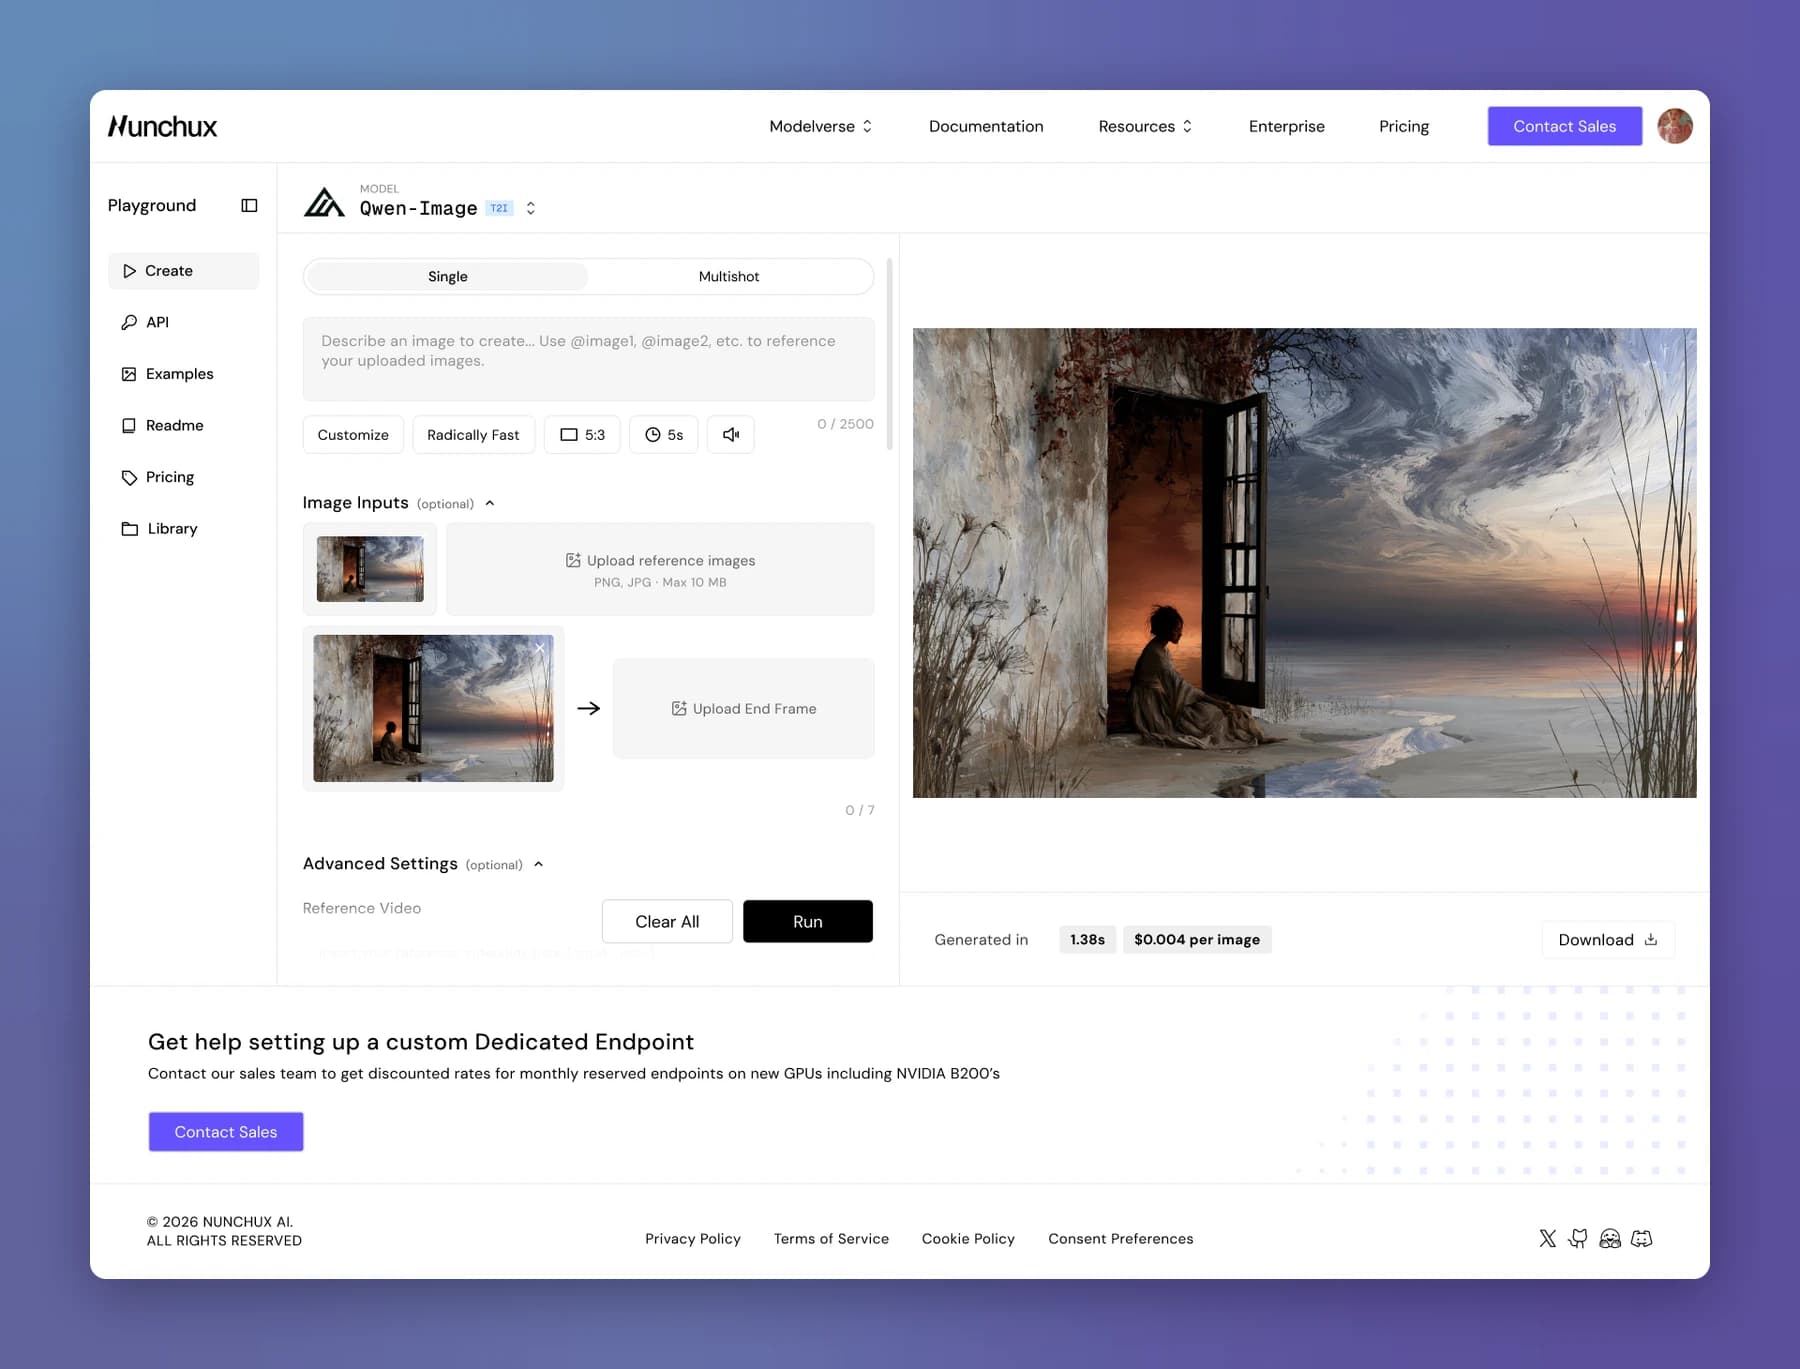Click the black Run button
This screenshot has height=1369, width=1800.
point(808,921)
